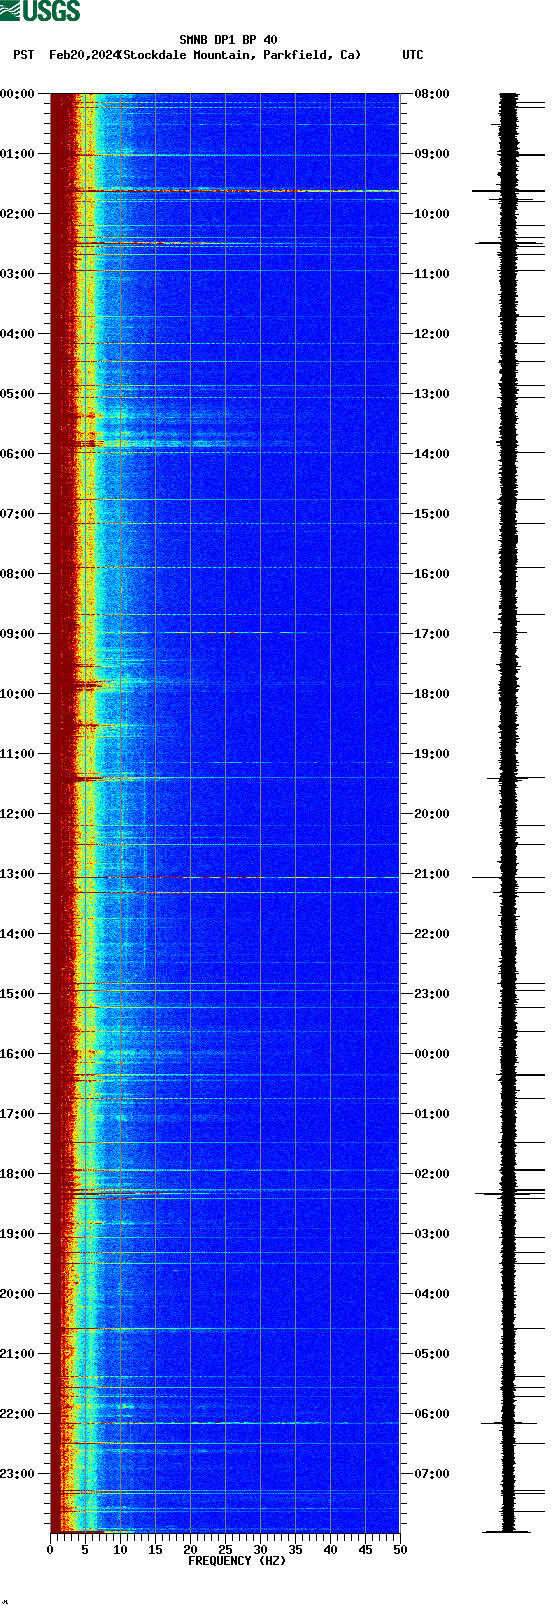Click the 09:00 PST time label on the left axis
This screenshot has height=1613, width=552.
[x=18, y=634]
